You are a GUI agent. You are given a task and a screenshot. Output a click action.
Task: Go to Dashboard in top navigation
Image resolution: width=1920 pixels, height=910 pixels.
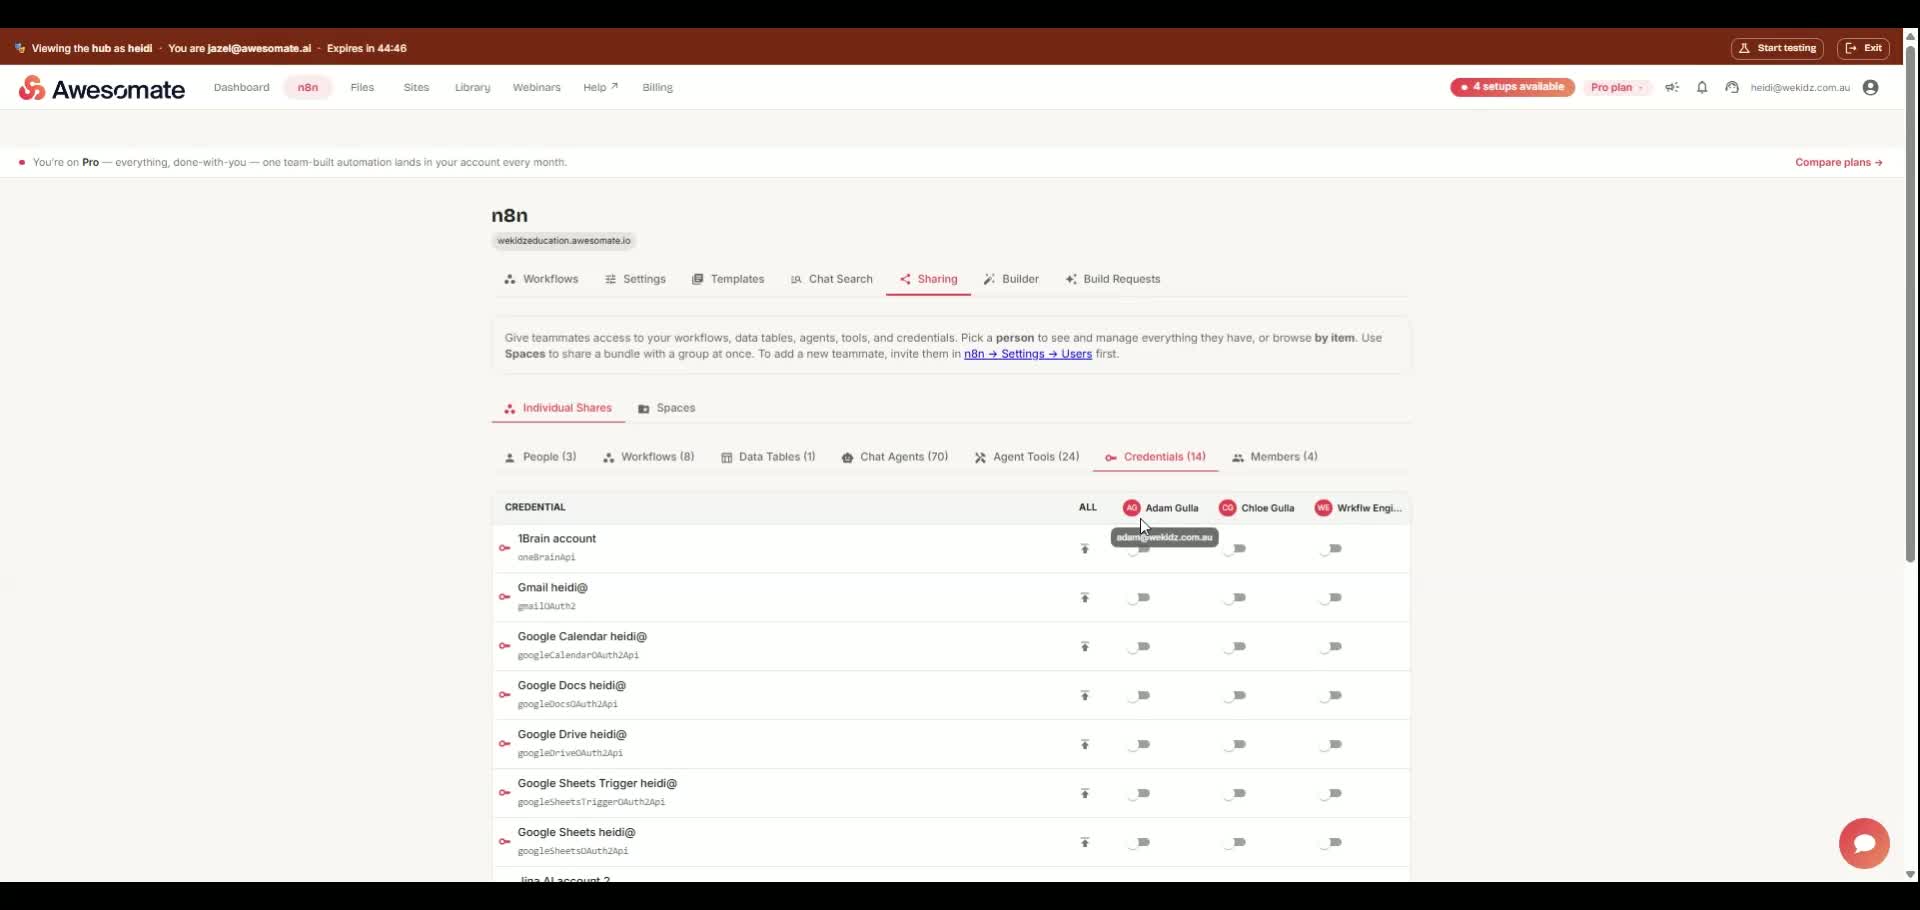[241, 88]
